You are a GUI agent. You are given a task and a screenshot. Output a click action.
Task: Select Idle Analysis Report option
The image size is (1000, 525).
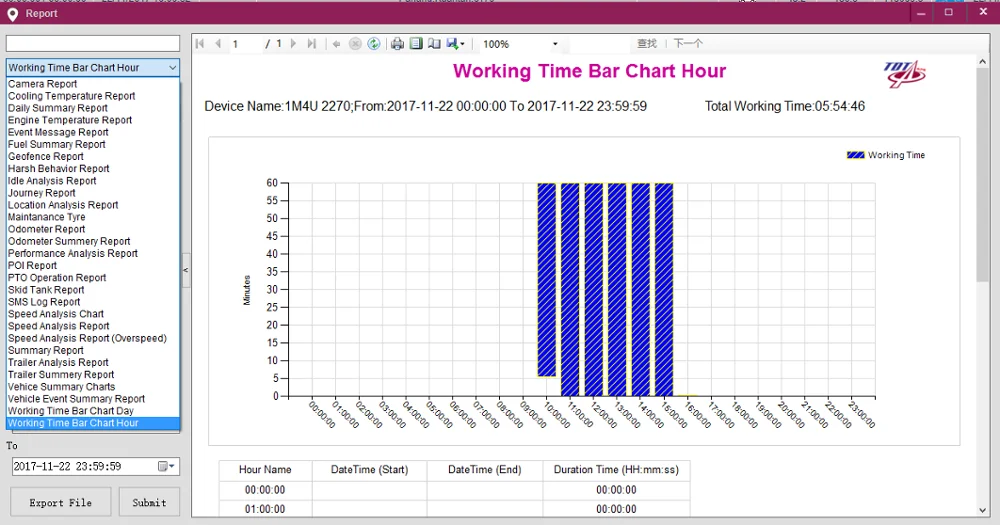(52, 181)
